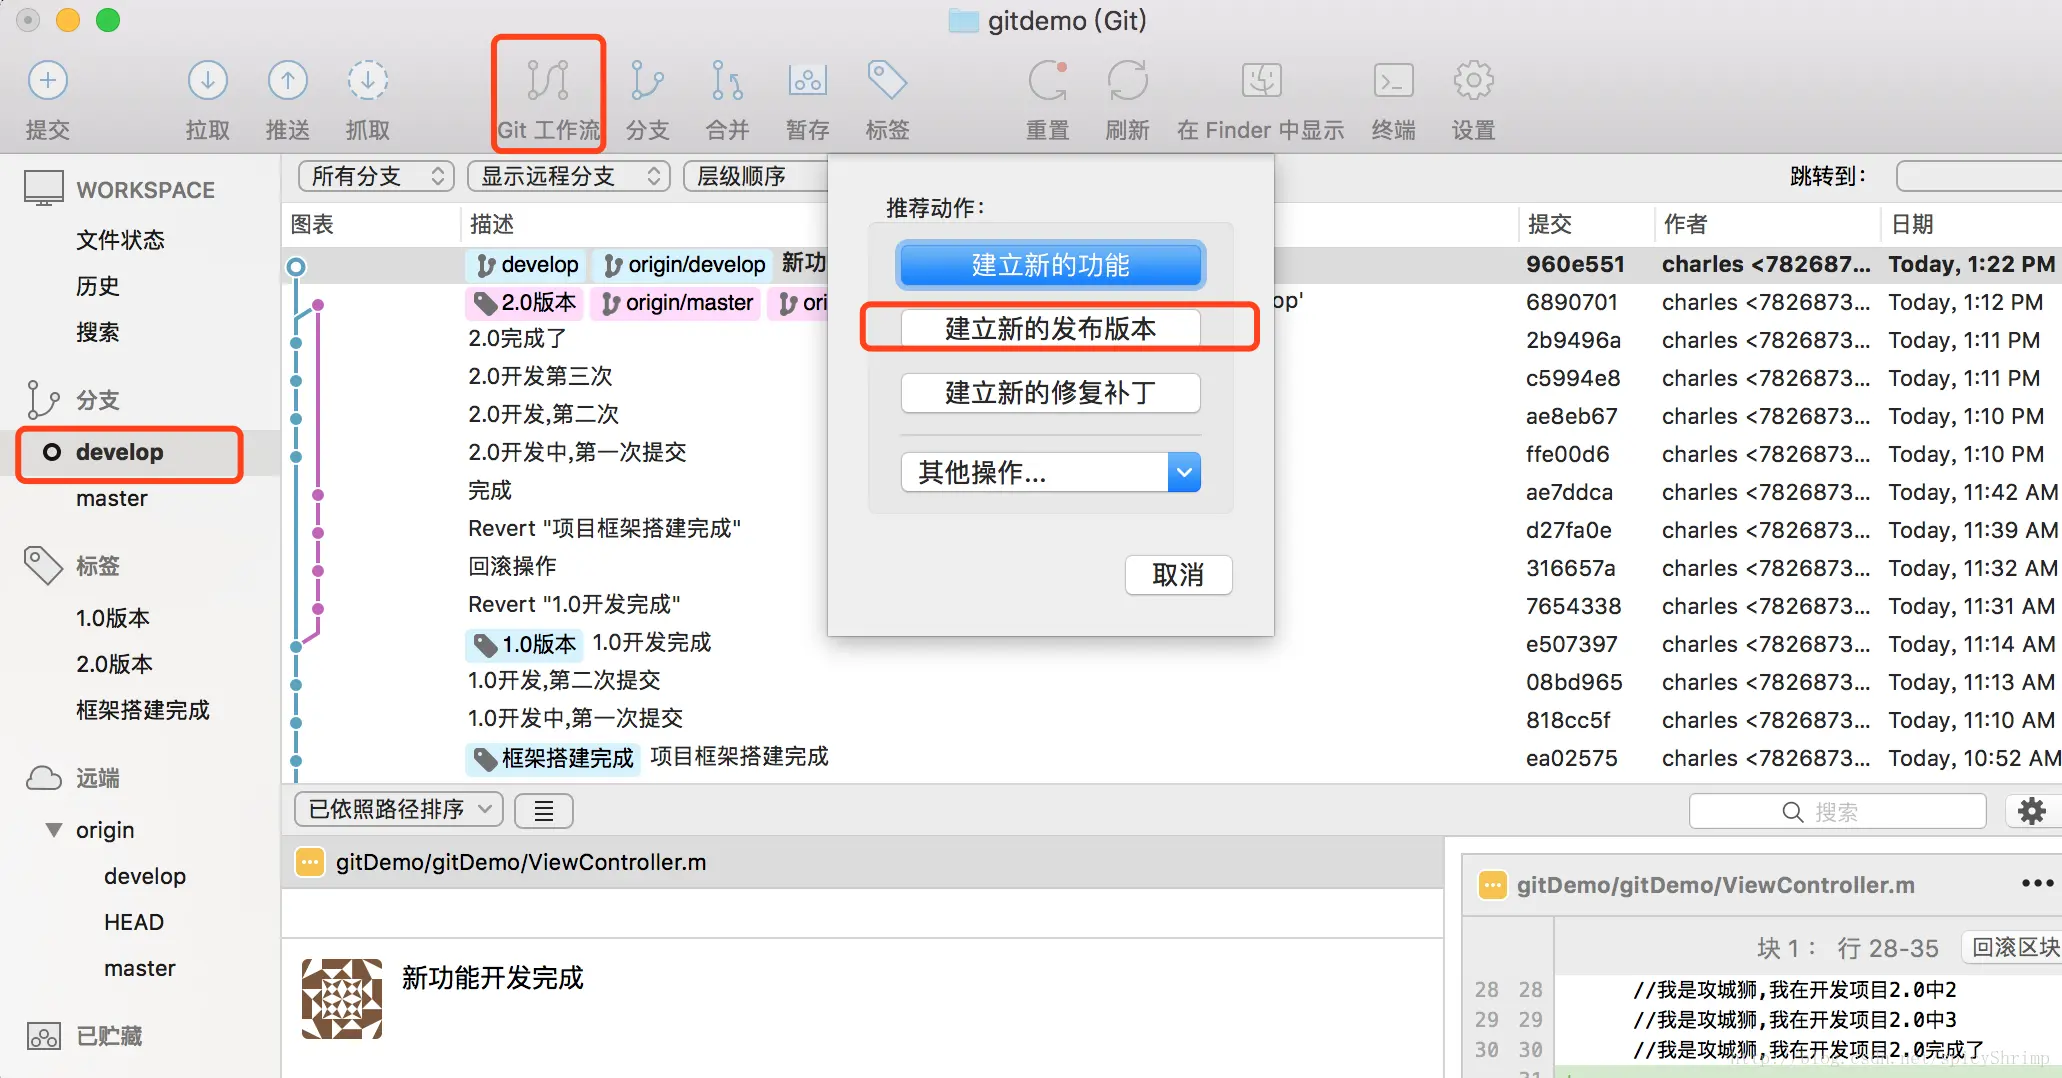This screenshot has width=2062, height=1078.
Task: Click the Commit (提交) toolbar icon
Action: 47,81
